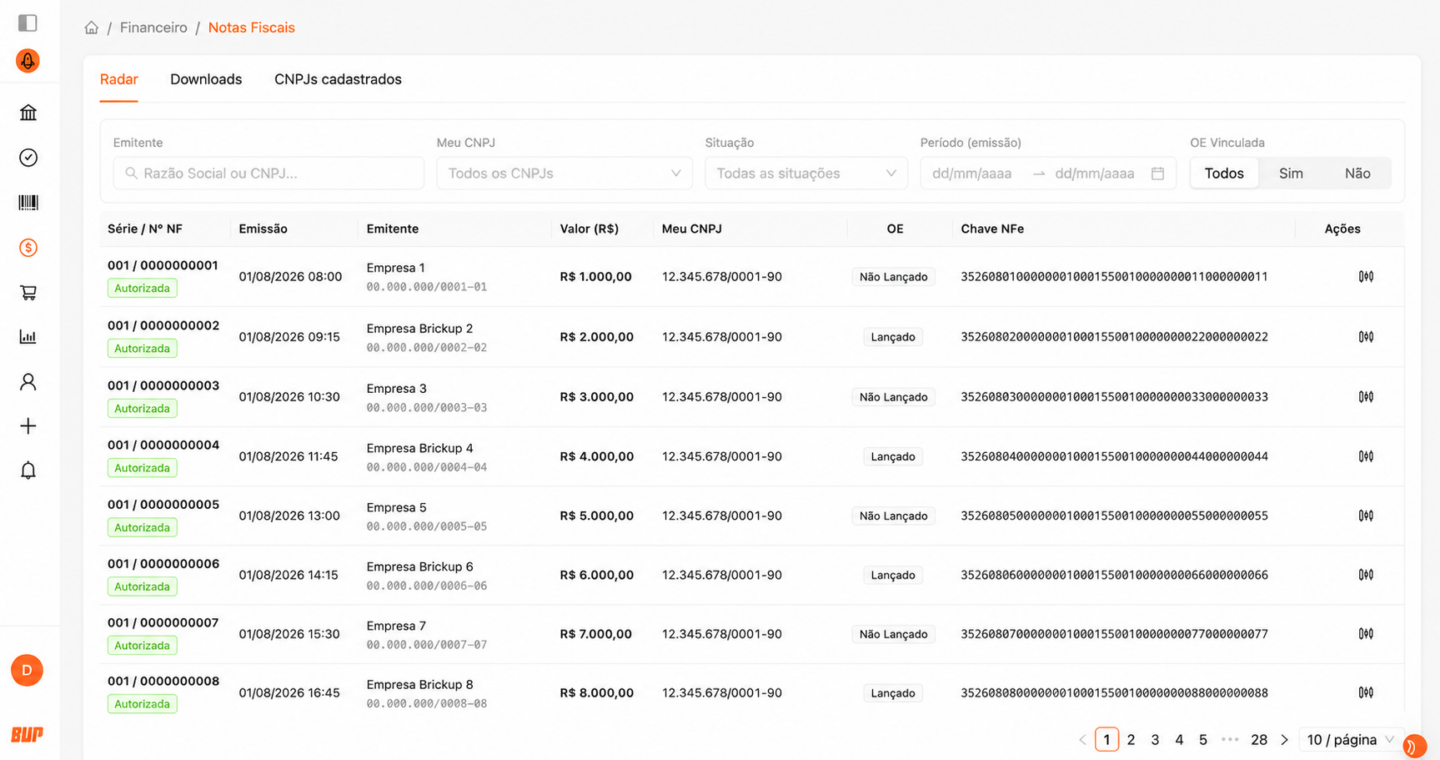Image resolution: width=1440 pixels, height=760 pixels.
Task: Click the action icon for NF 0000000001
Action: coord(1366,276)
